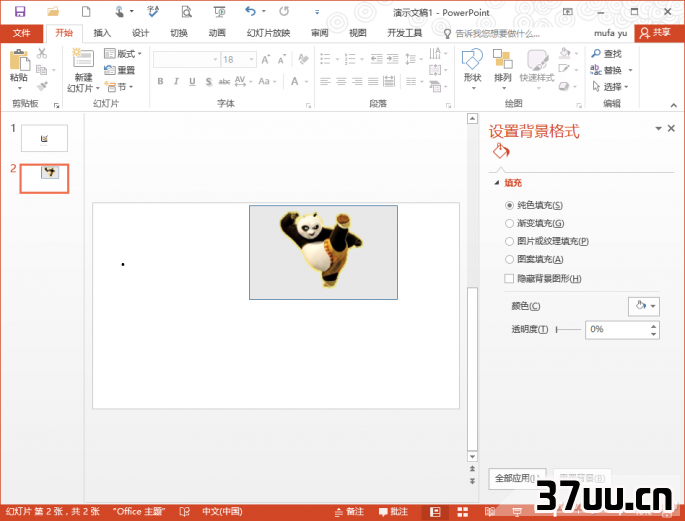Toggle strikethrough abc icon

click(x=224, y=81)
